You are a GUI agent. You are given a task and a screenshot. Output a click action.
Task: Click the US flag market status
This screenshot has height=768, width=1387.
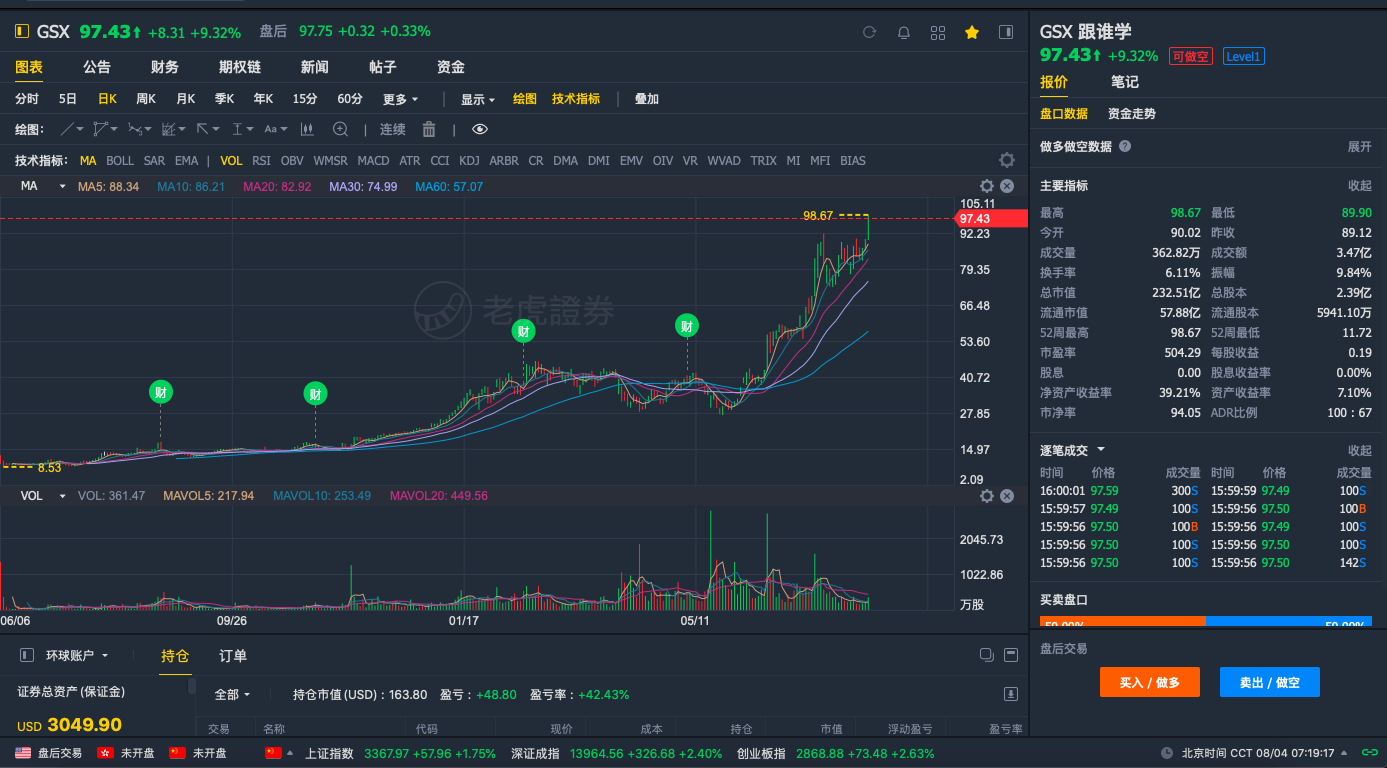pyautogui.click(x=23, y=753)
